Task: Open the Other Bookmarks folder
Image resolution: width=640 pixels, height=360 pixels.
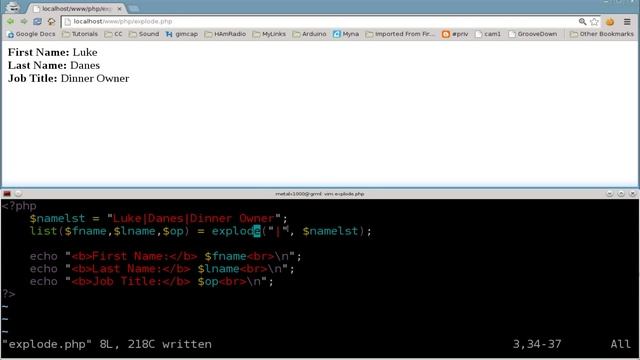Action: [602, 34]
